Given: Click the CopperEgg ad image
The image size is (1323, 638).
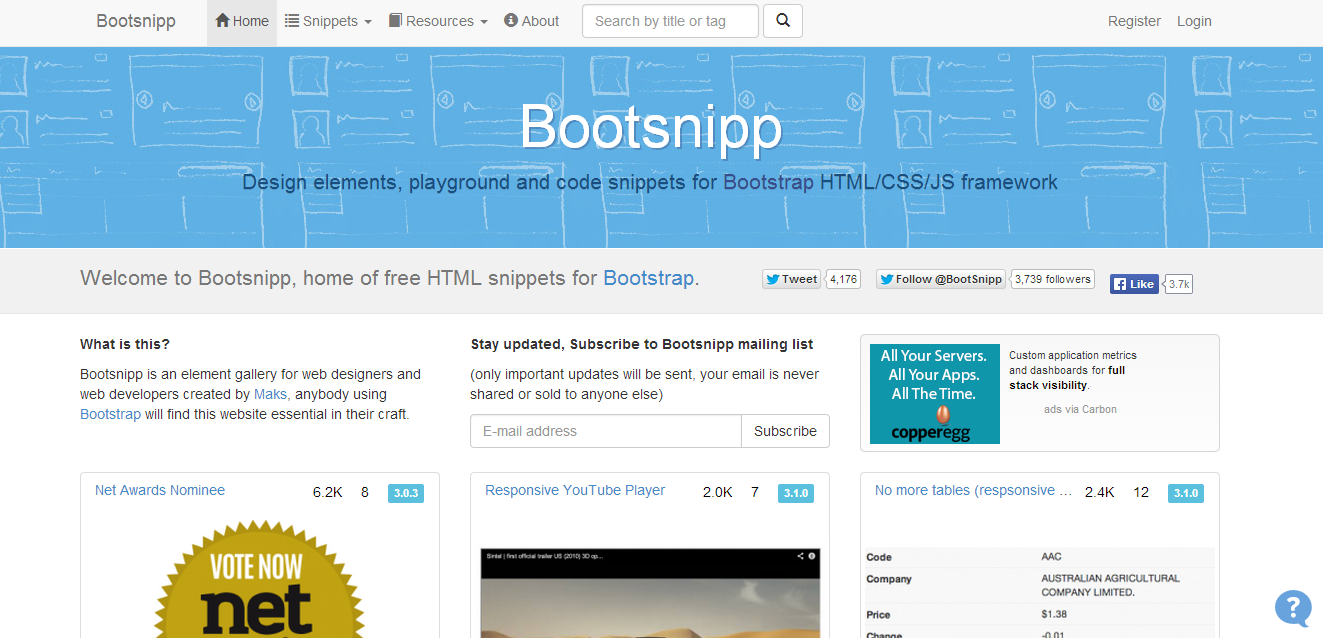Looking at the screenshot, I should point(935,393).
